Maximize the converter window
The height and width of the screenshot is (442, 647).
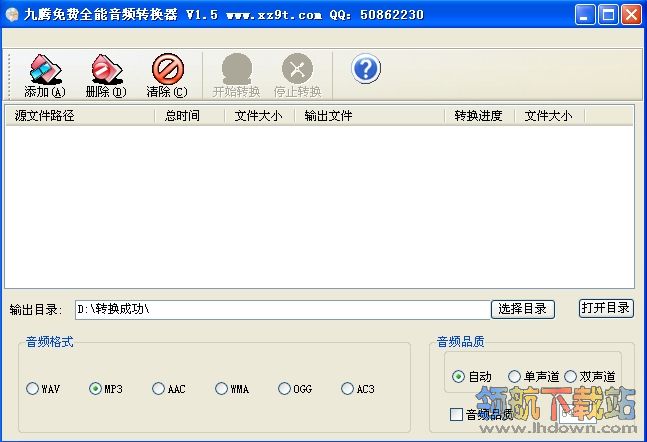pyautogui.click(x=608, y=15)
